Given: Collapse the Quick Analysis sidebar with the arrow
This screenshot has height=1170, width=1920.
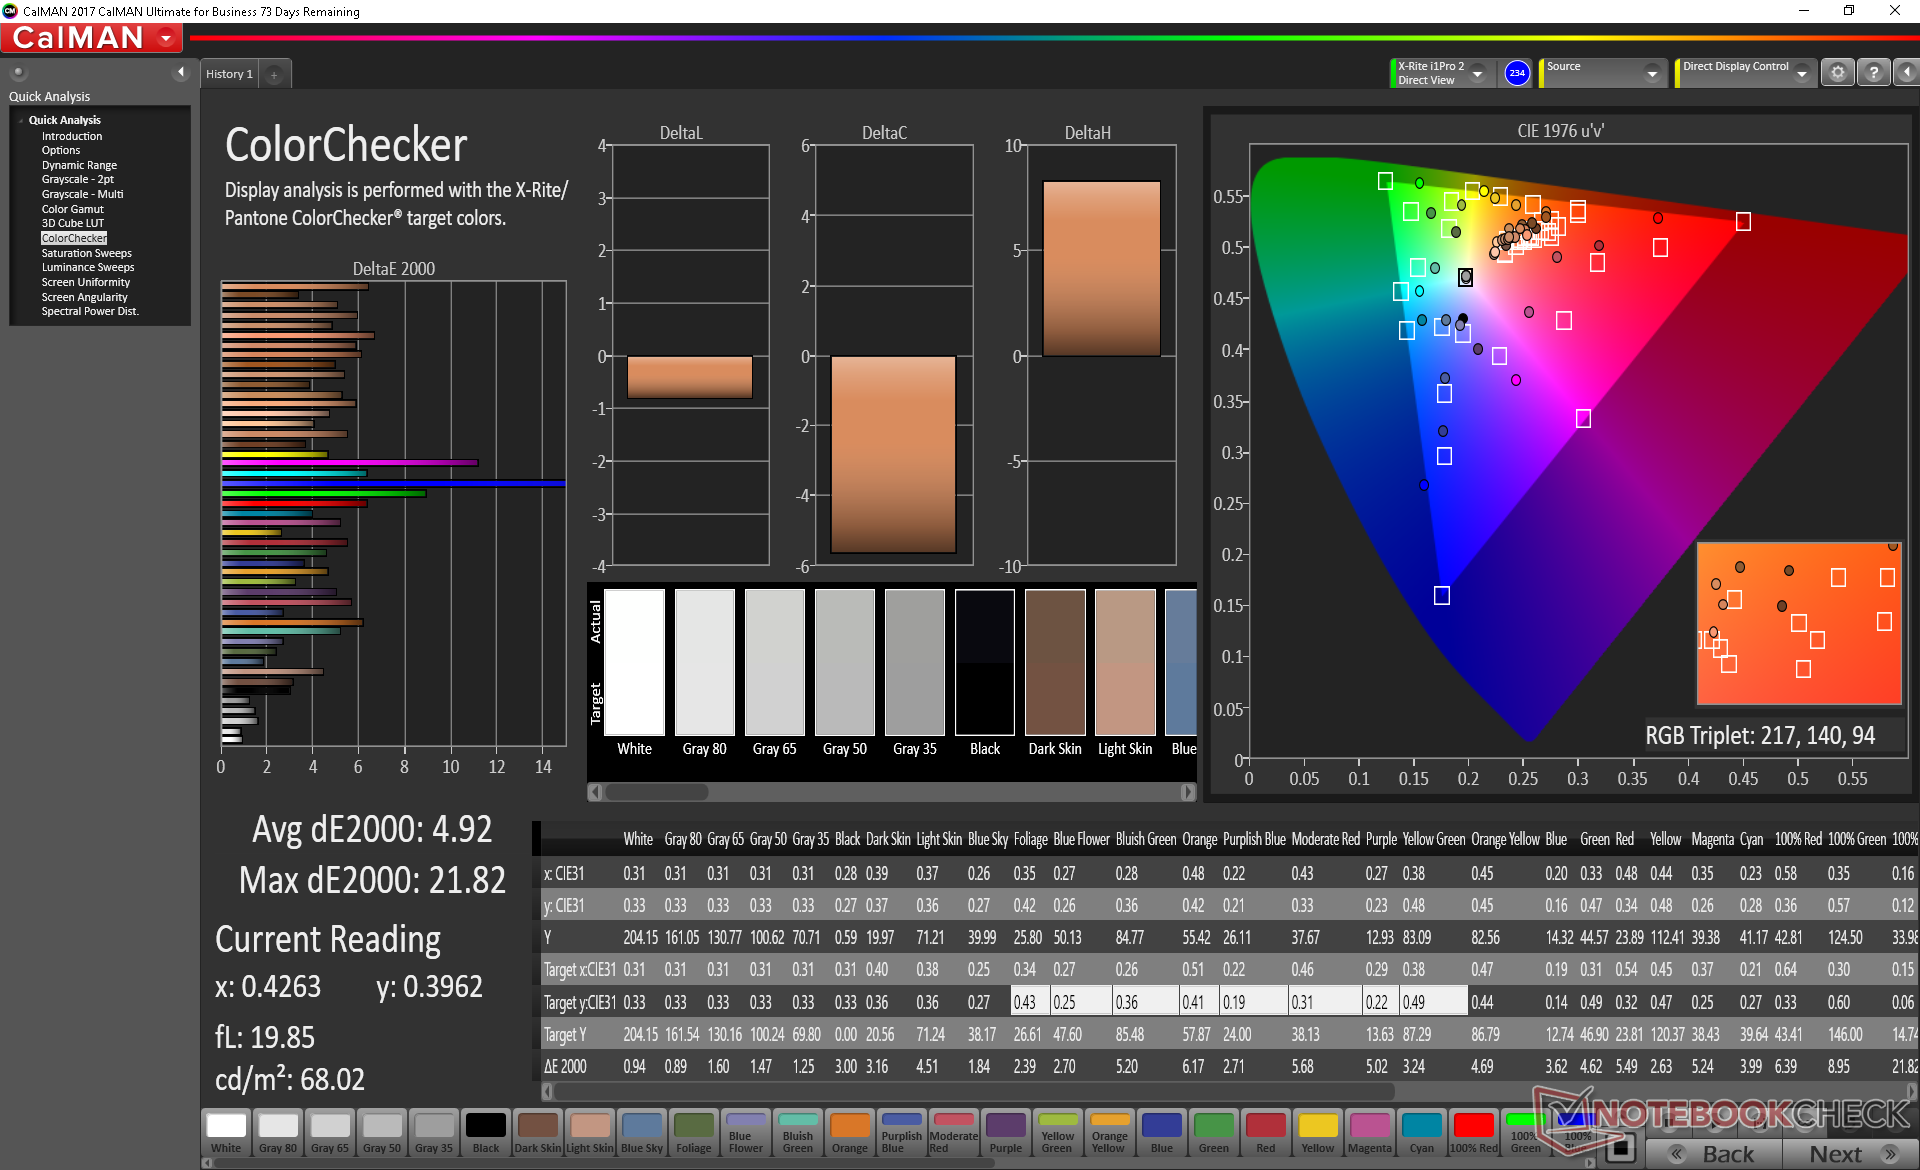Looking at the screenshot, I should (x=181, y=72).
